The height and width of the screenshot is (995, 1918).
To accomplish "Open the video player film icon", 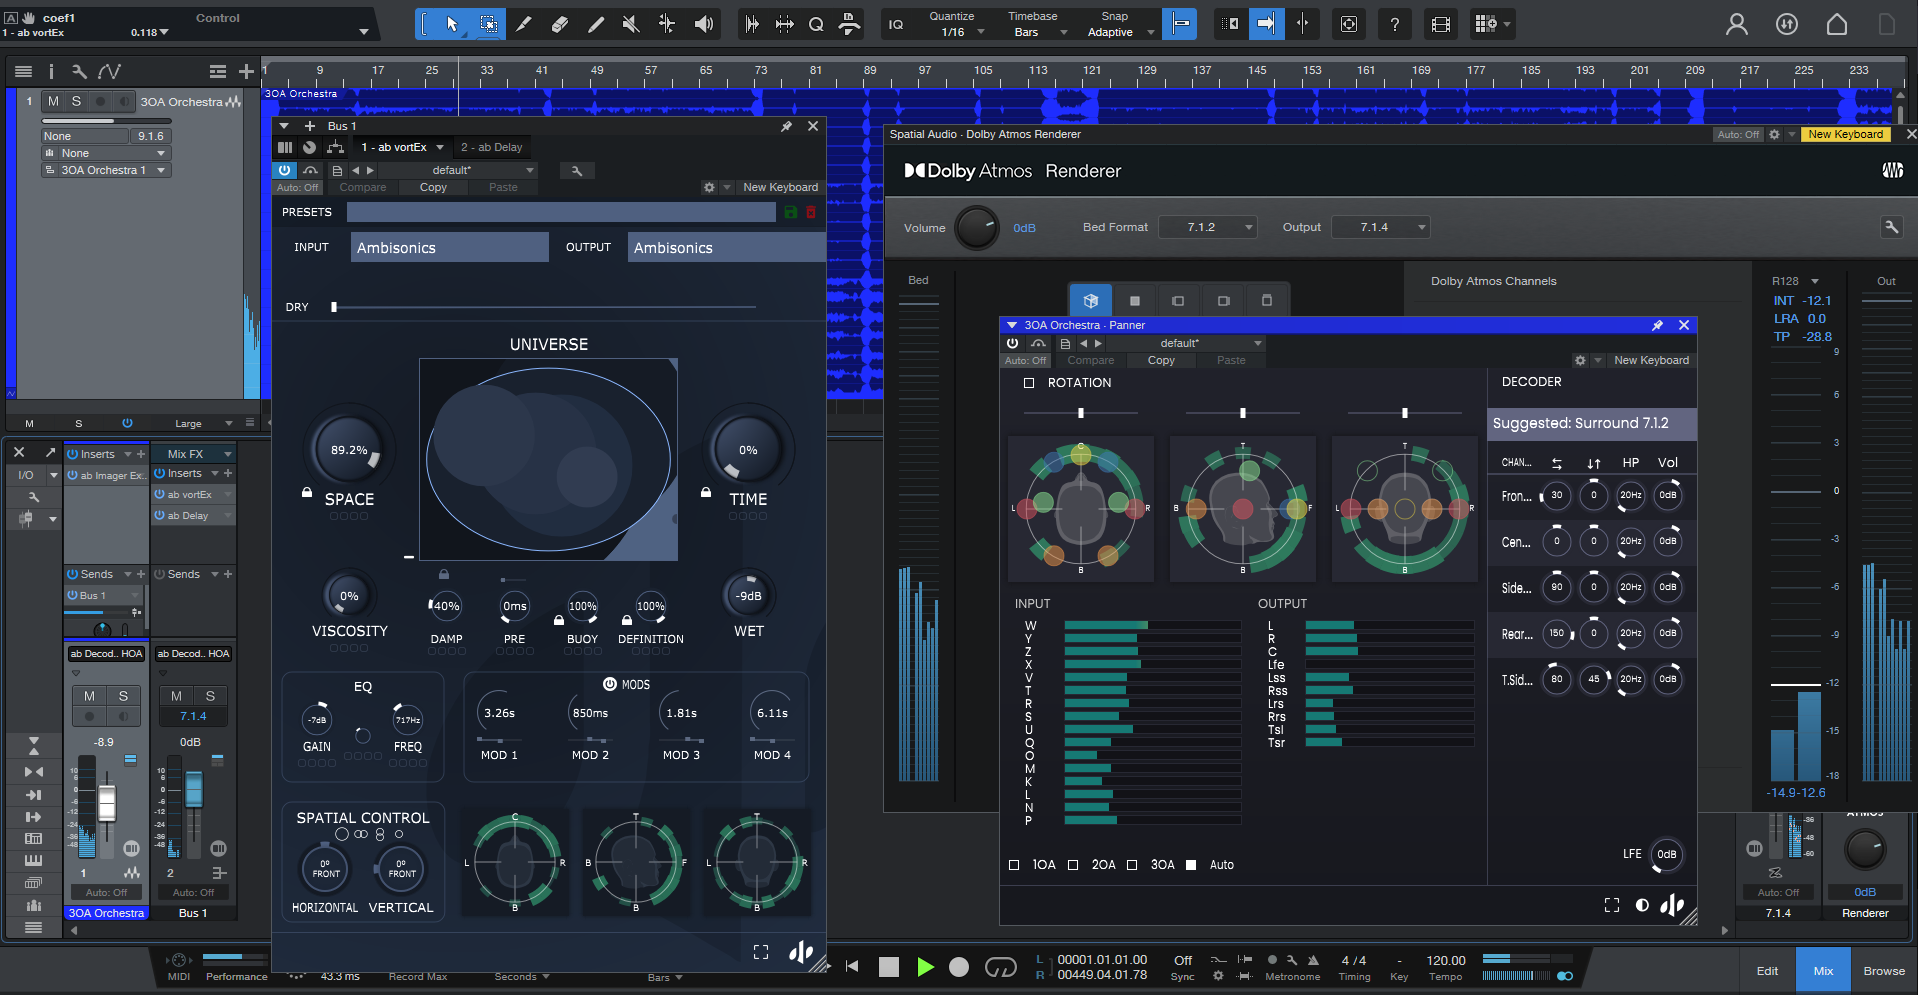I will point(1441,24).
